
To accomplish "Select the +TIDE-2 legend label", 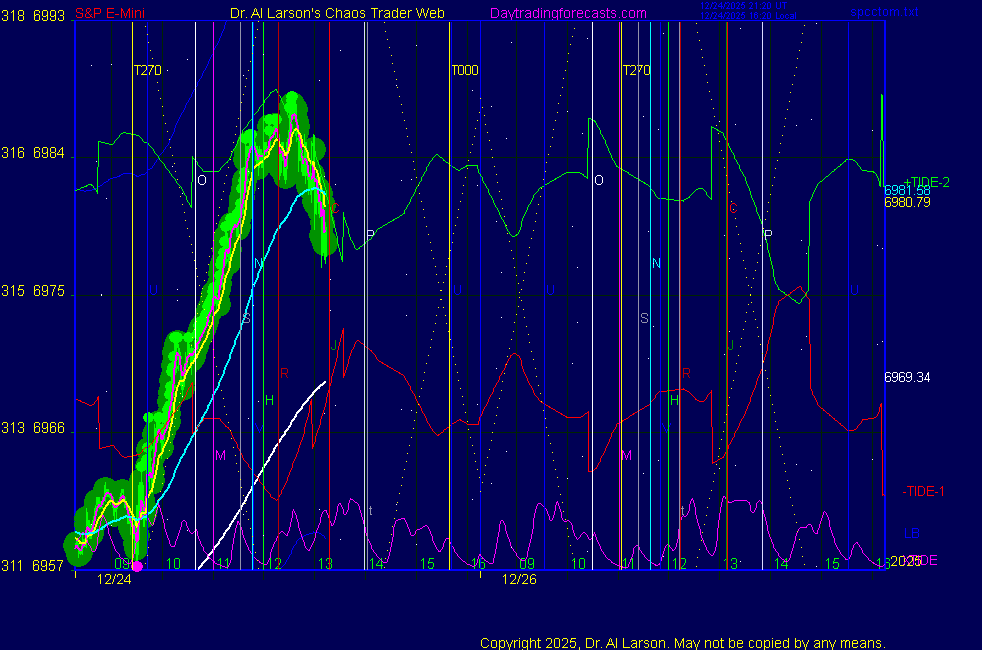I will point(926,181).
